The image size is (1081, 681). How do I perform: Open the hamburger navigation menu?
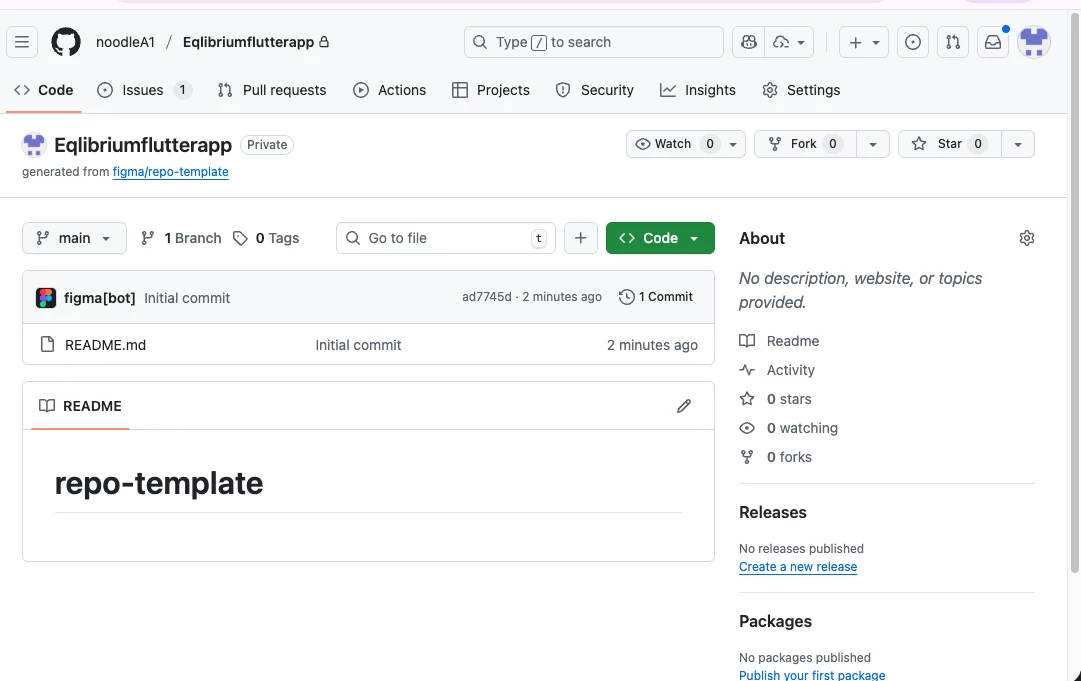click(x=22, y=42)
